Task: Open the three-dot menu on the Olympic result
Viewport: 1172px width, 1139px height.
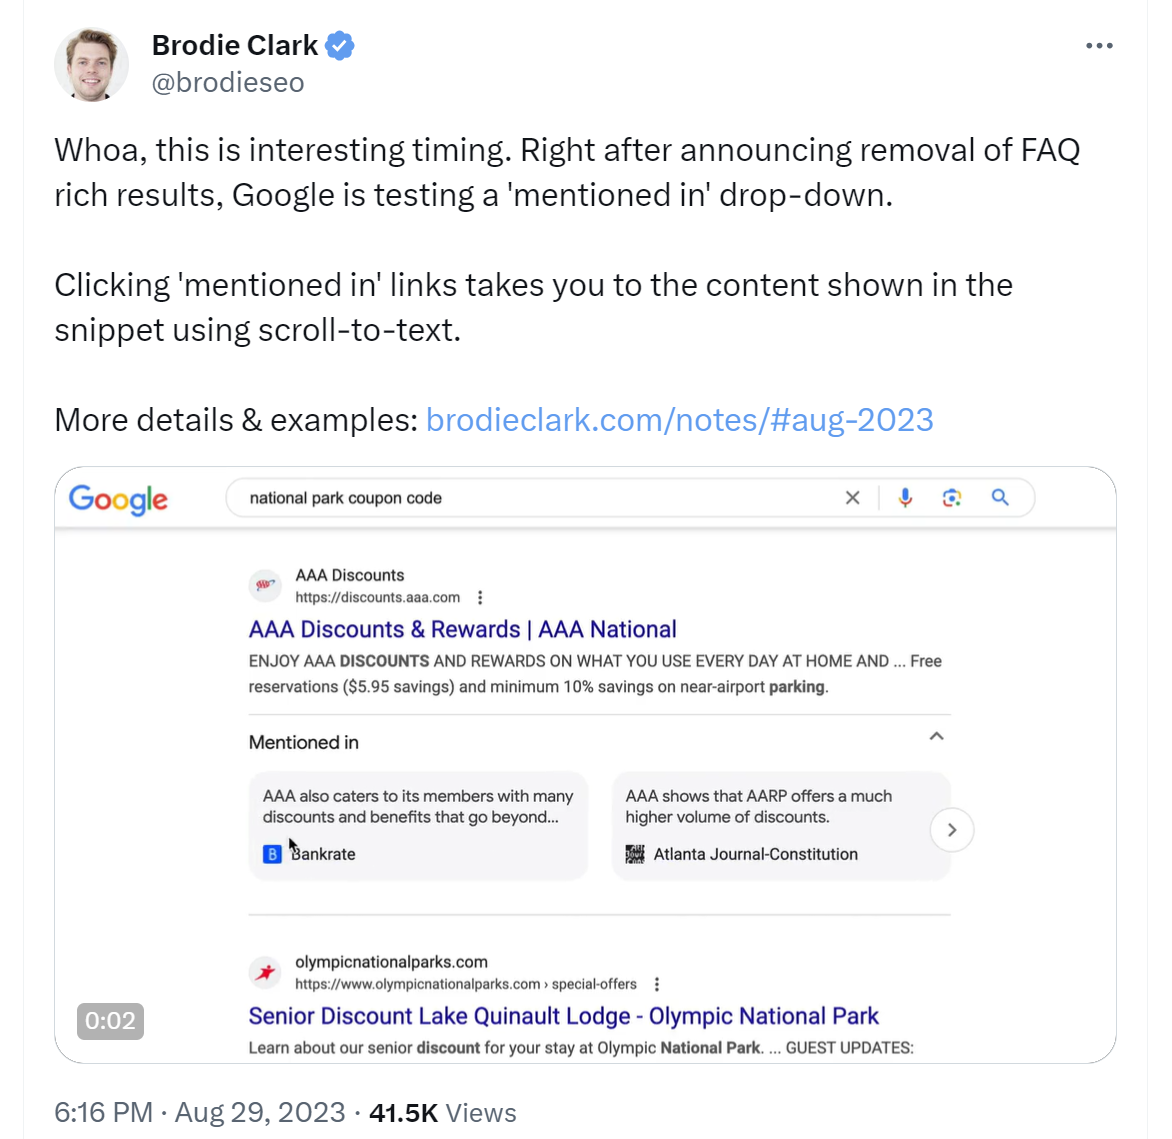Action: coord(657,984)
